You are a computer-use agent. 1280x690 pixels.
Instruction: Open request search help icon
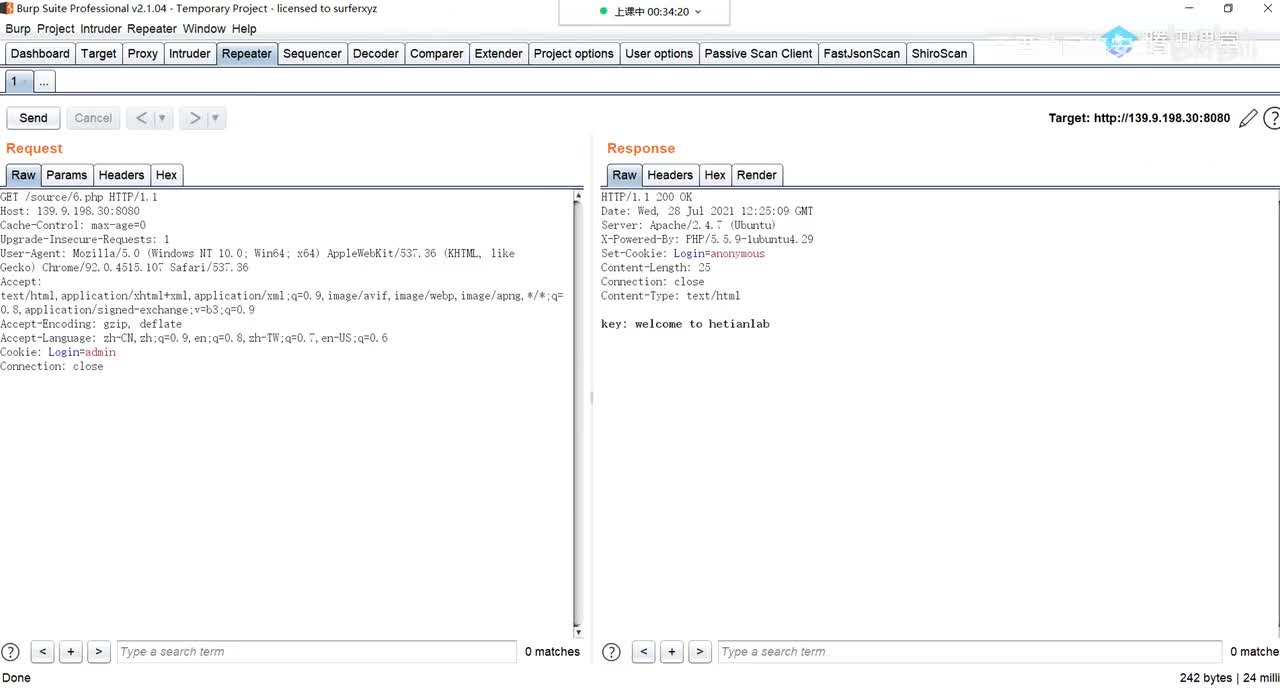(x=10, y=652)
